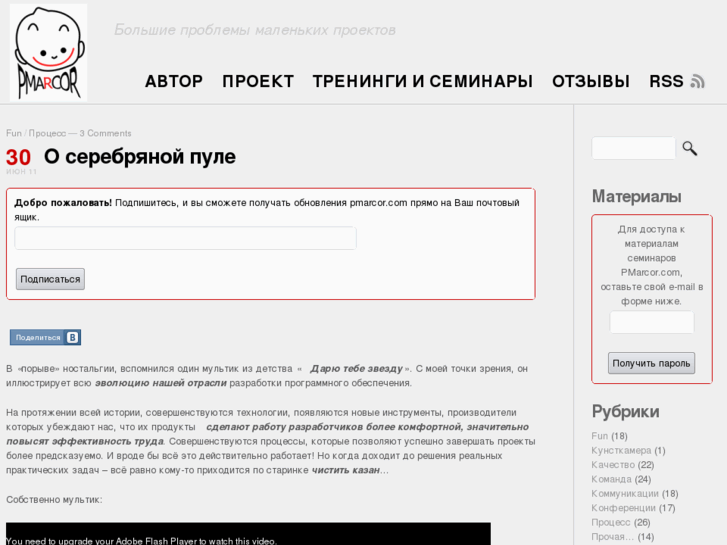Open the Fun category in breadcrumb
The width and height of the screenshot is (727, 545).
point(13,133)
